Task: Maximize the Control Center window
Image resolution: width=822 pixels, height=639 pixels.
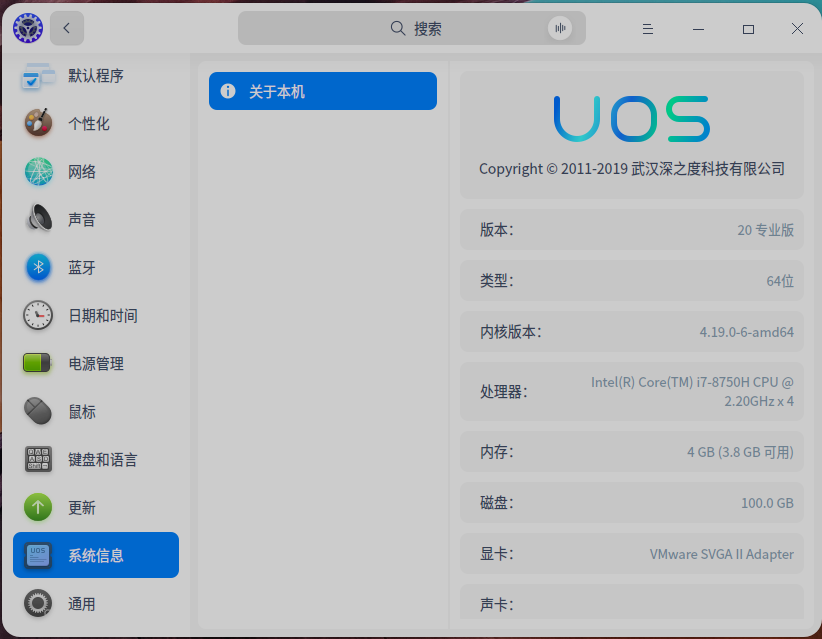Action: click(x=749, y=29)
